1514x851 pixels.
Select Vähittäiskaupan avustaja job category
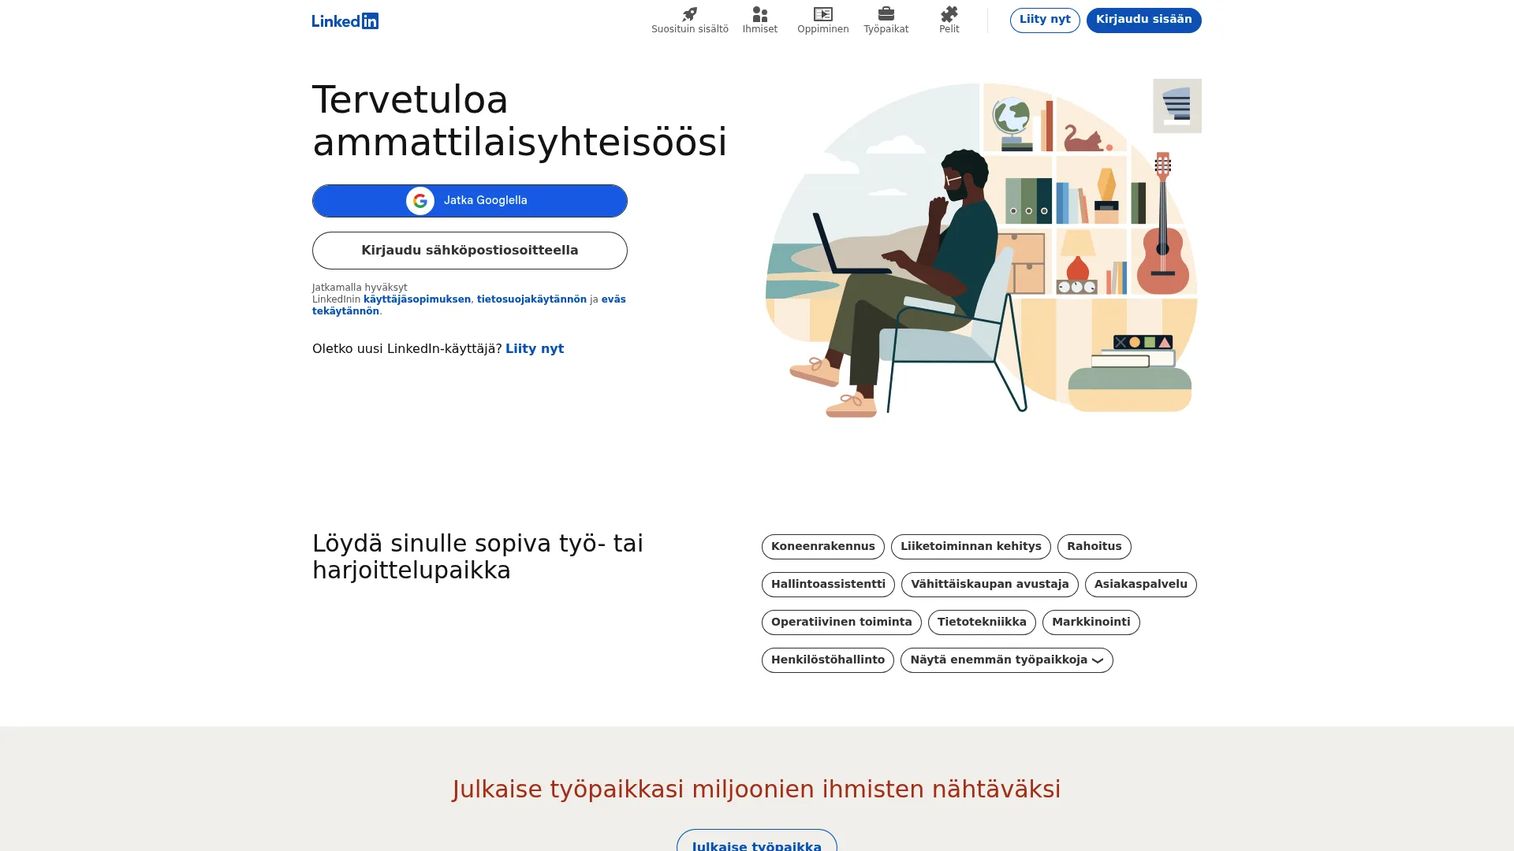(x=990, y=585)
